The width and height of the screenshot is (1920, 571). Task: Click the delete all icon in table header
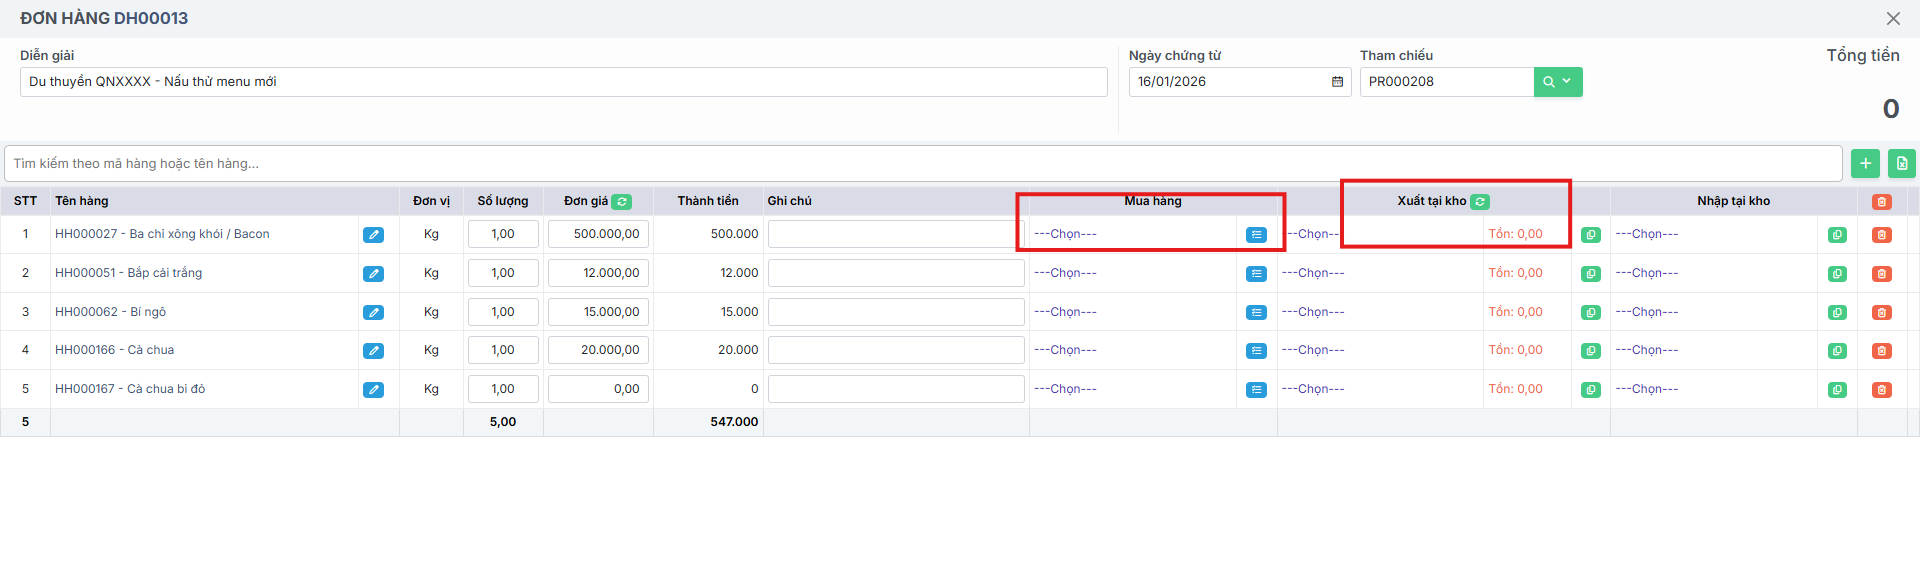coord(1881,202)
